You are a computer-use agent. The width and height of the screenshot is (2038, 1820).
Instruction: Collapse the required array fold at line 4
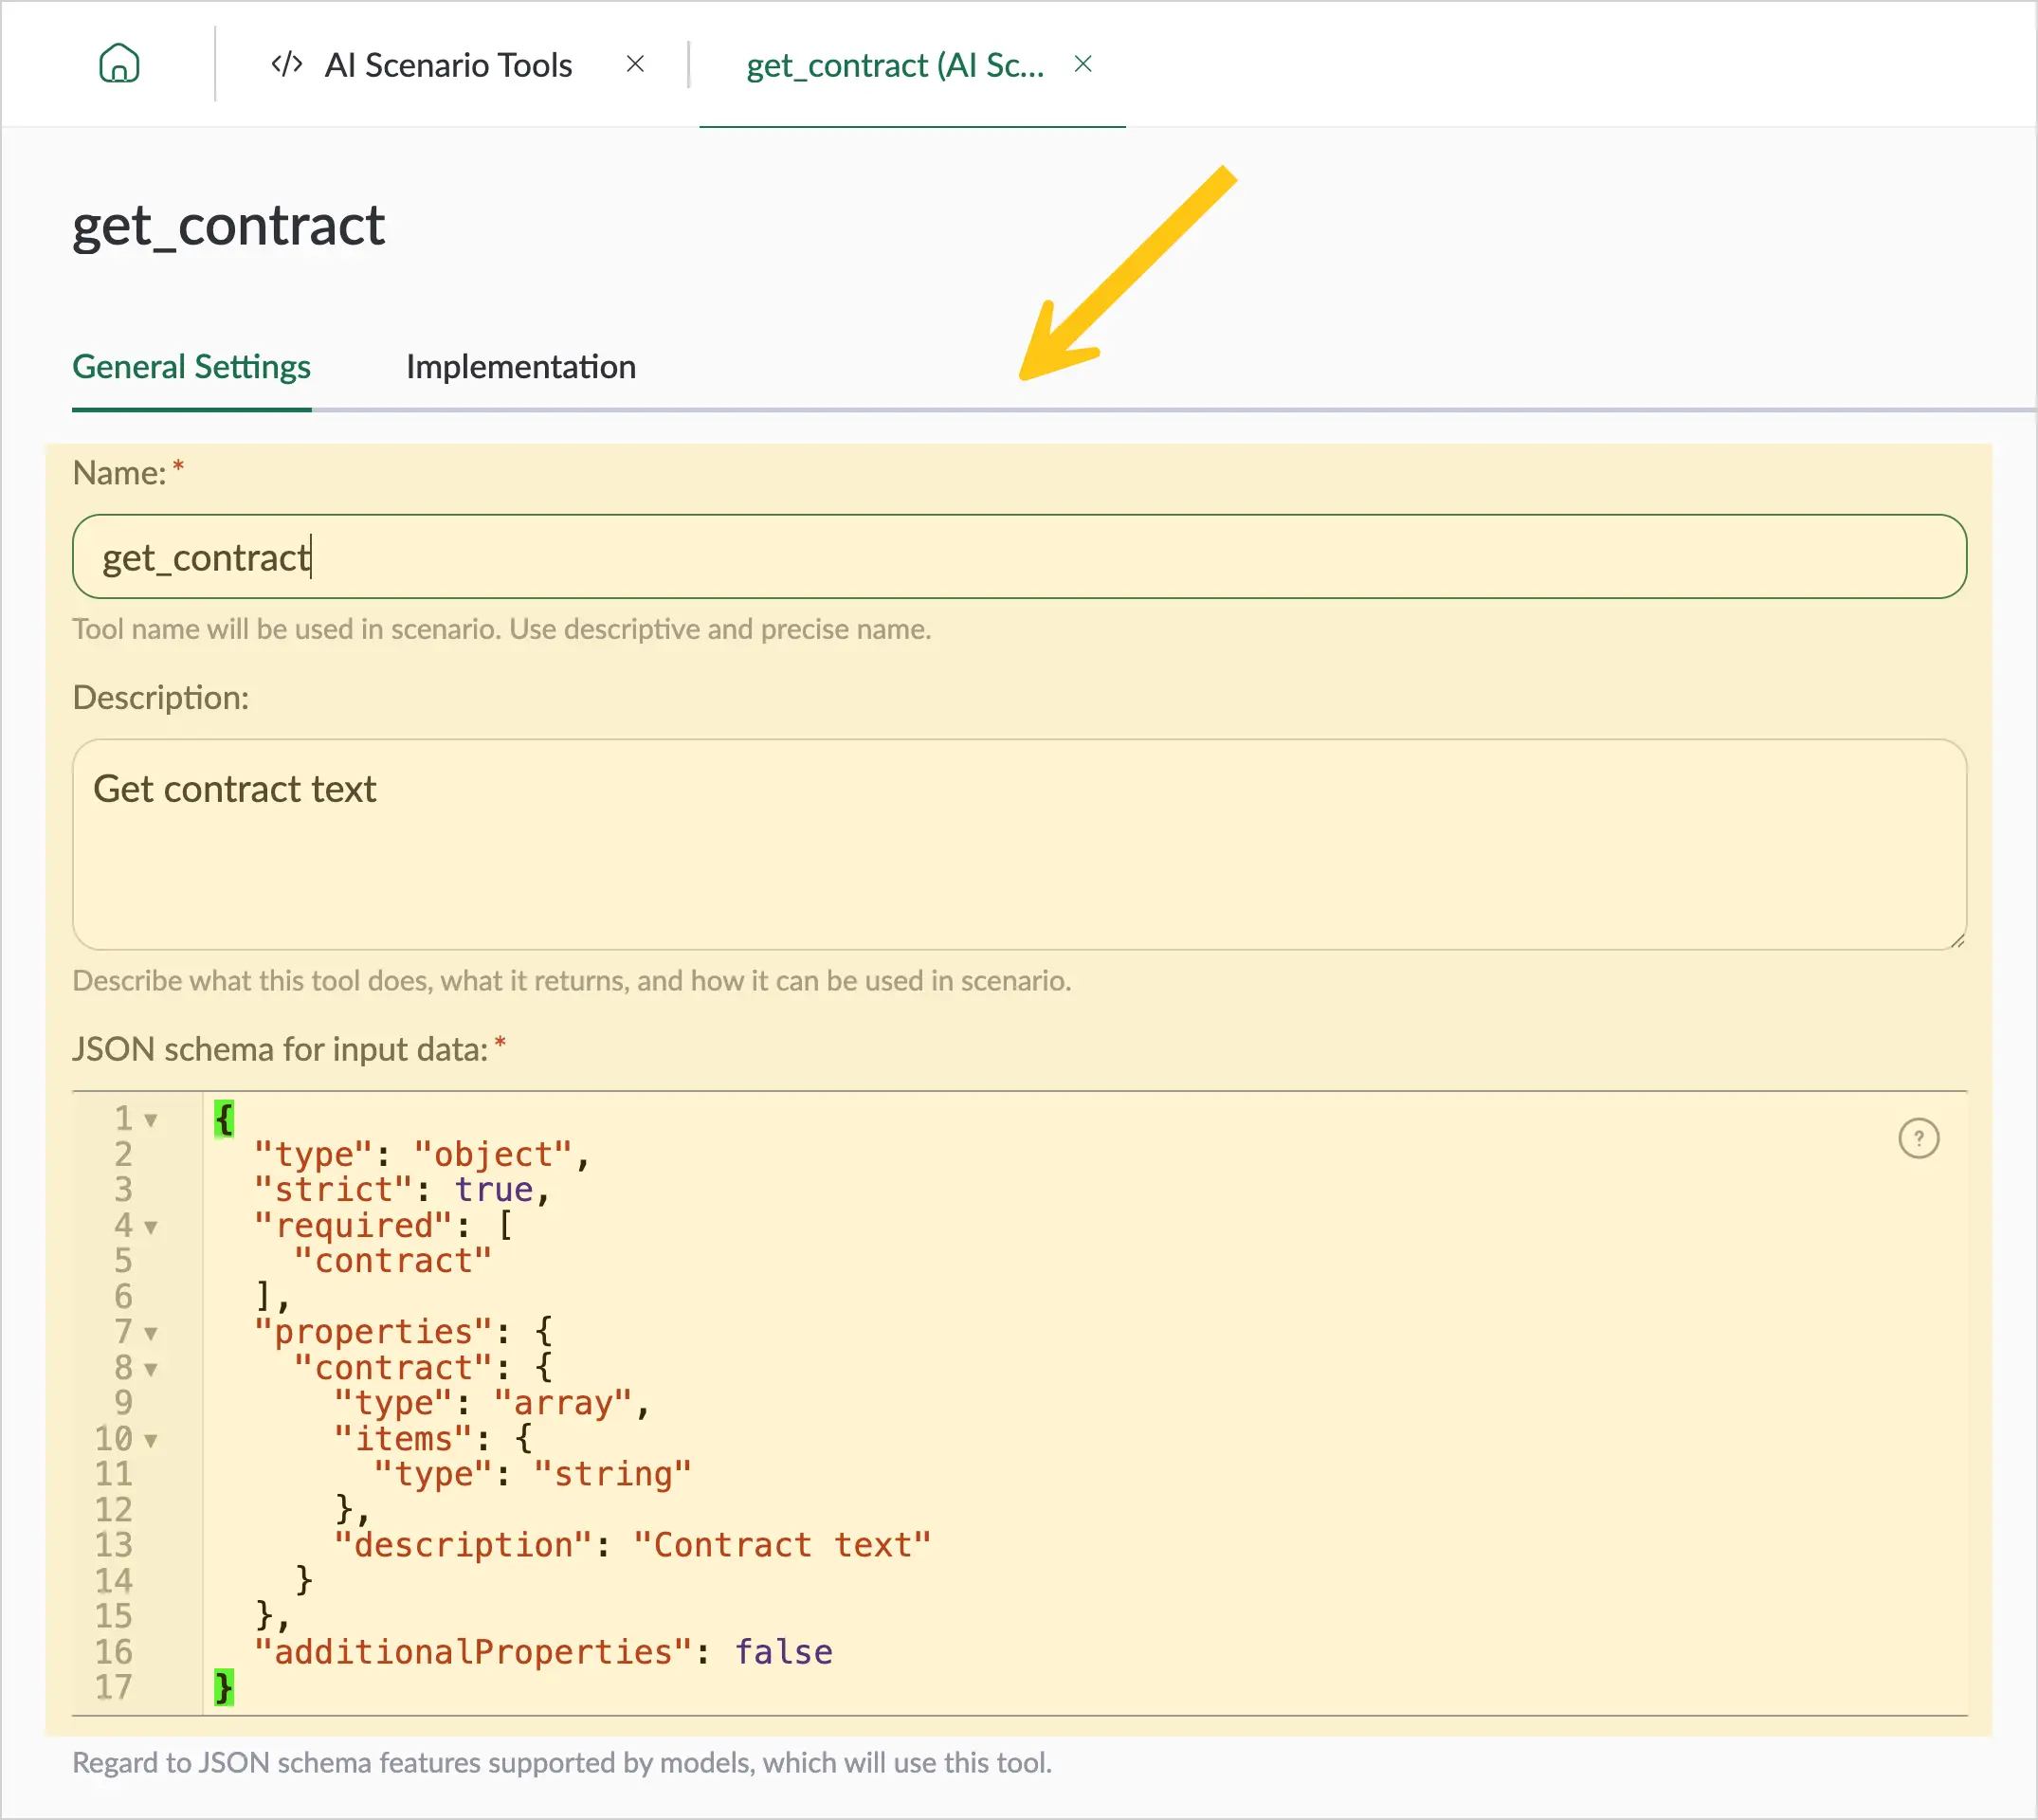(151, 1227)
